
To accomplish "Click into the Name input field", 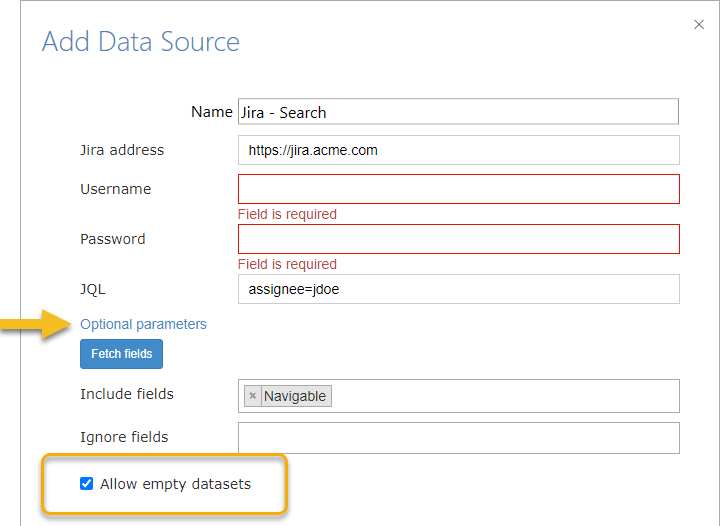I will coord(458,112).
